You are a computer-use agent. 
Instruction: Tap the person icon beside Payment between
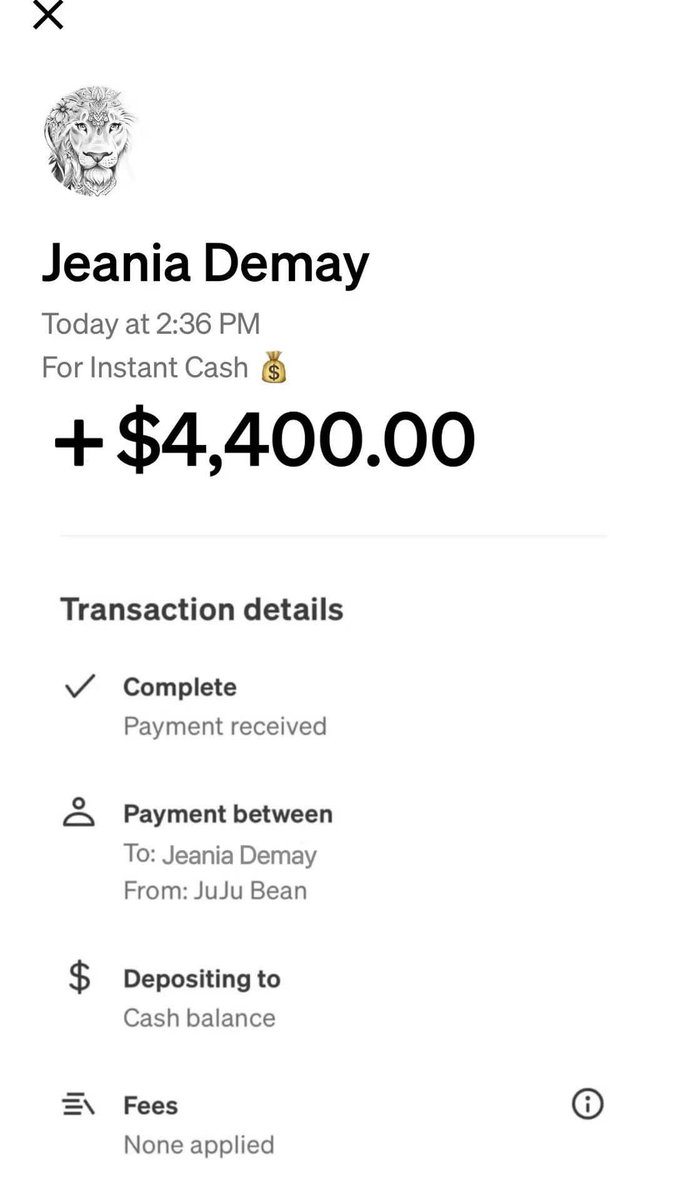coord(79,812)
